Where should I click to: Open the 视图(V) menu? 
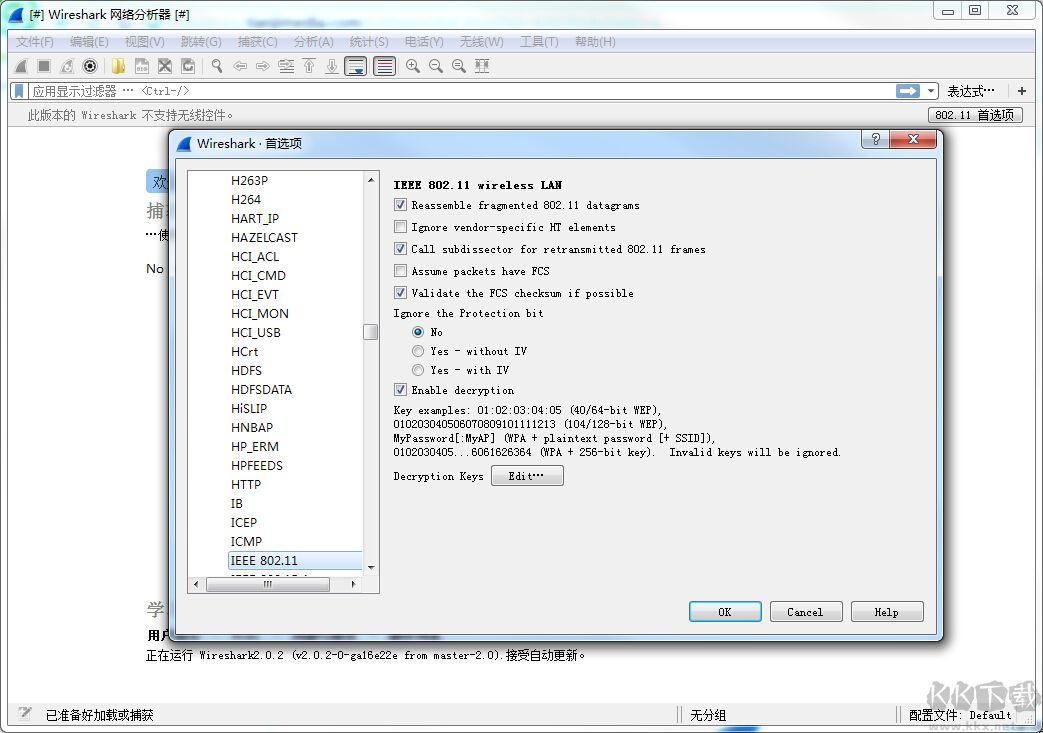(145, 42)
